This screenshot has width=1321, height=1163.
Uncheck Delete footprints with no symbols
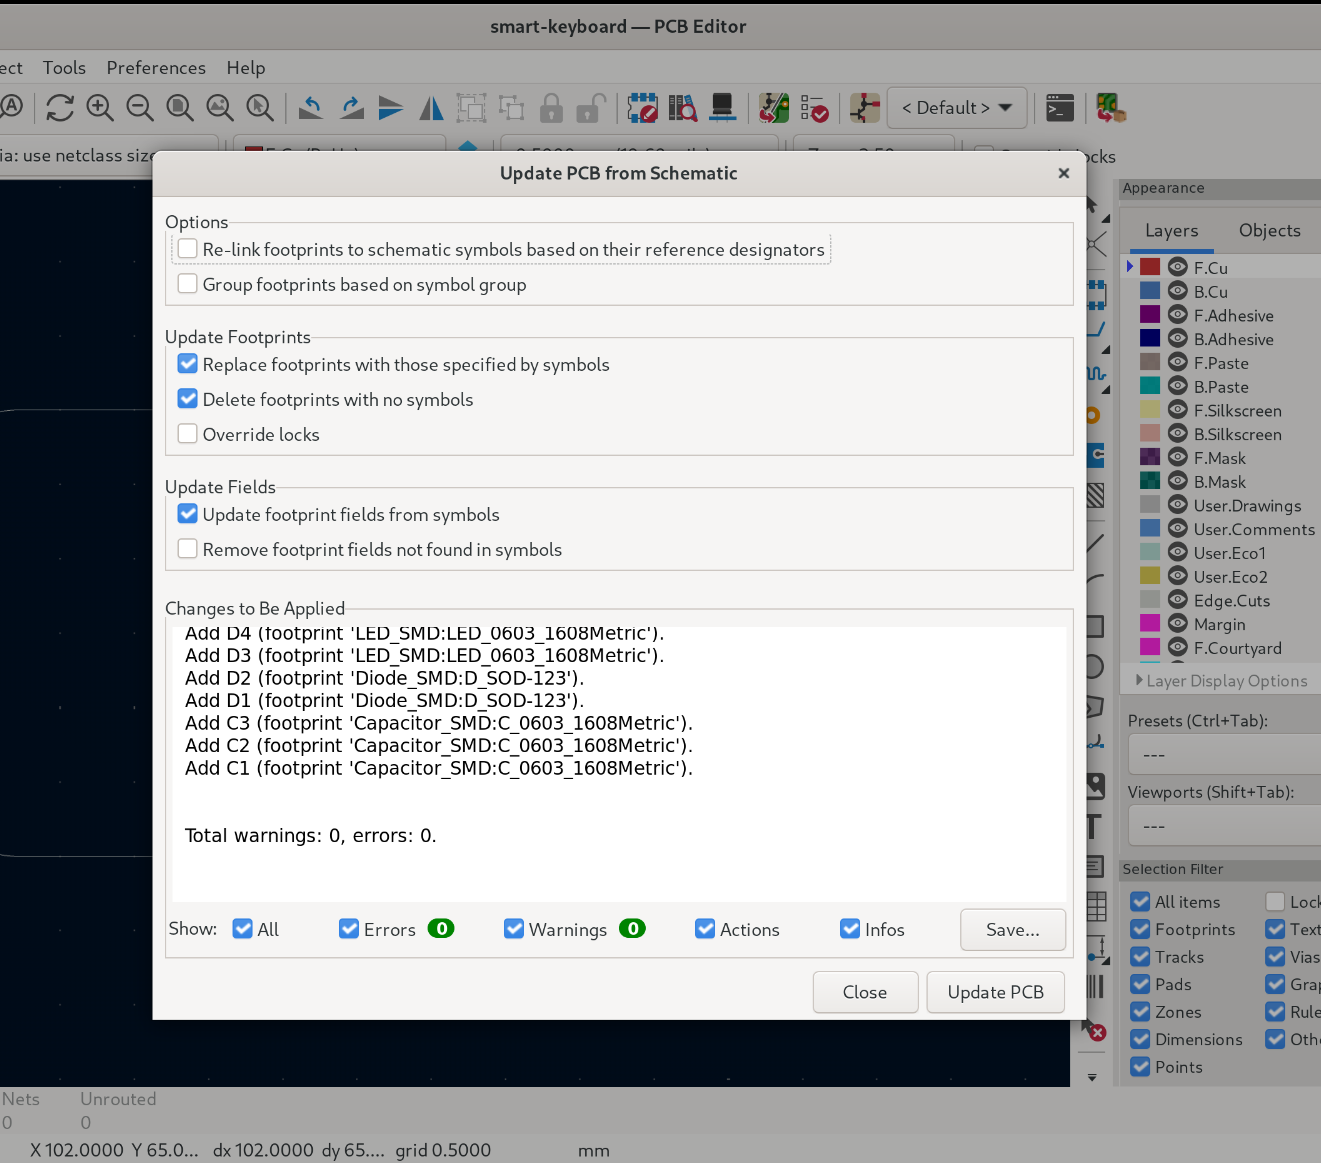pyautogui.click(x=187, y=398)
